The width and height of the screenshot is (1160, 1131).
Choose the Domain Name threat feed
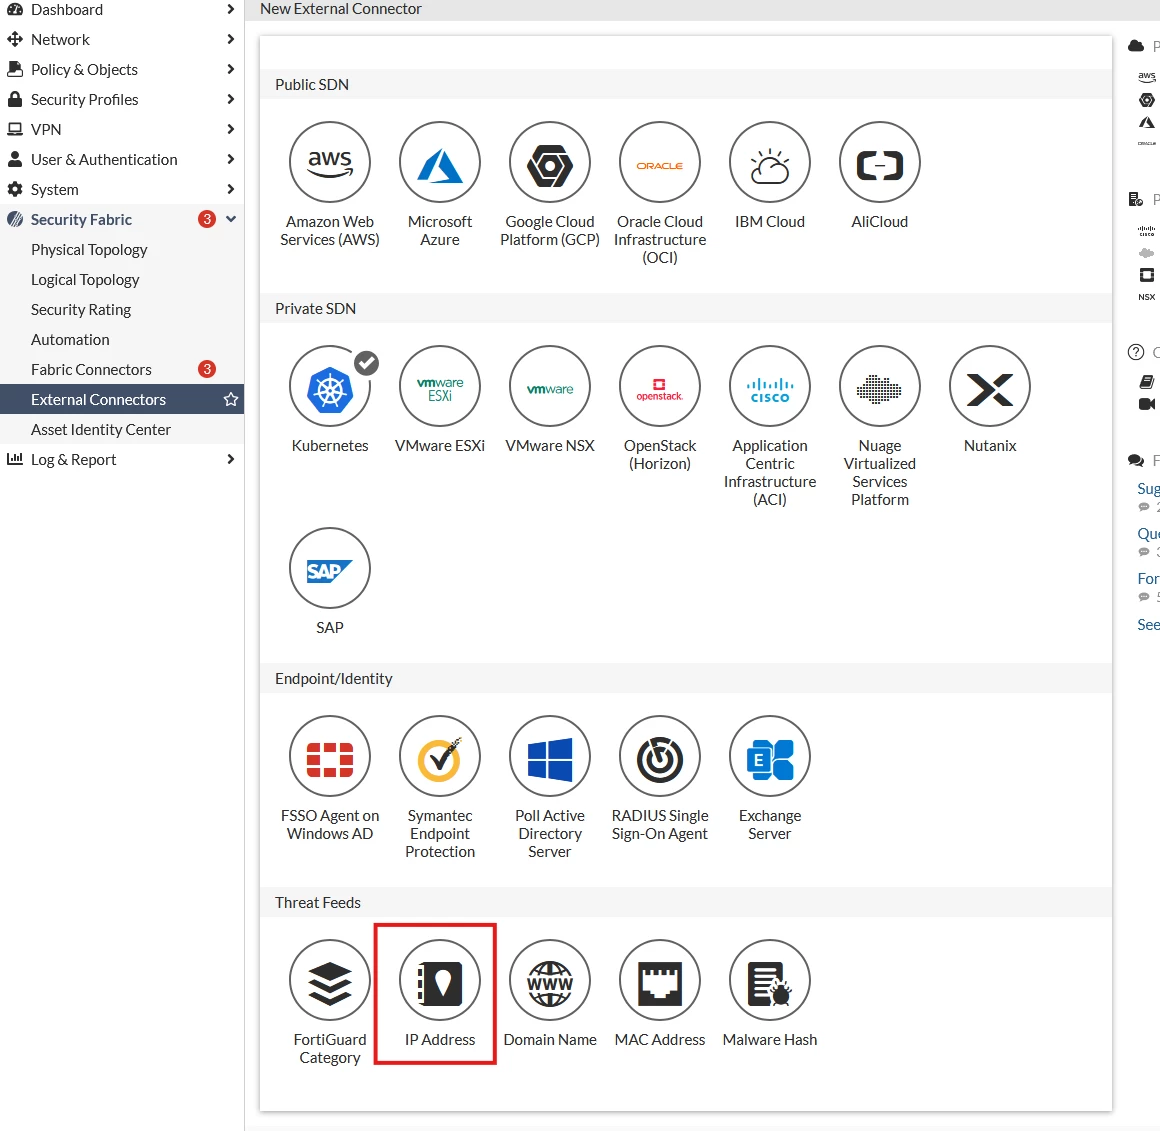point(550,980)
